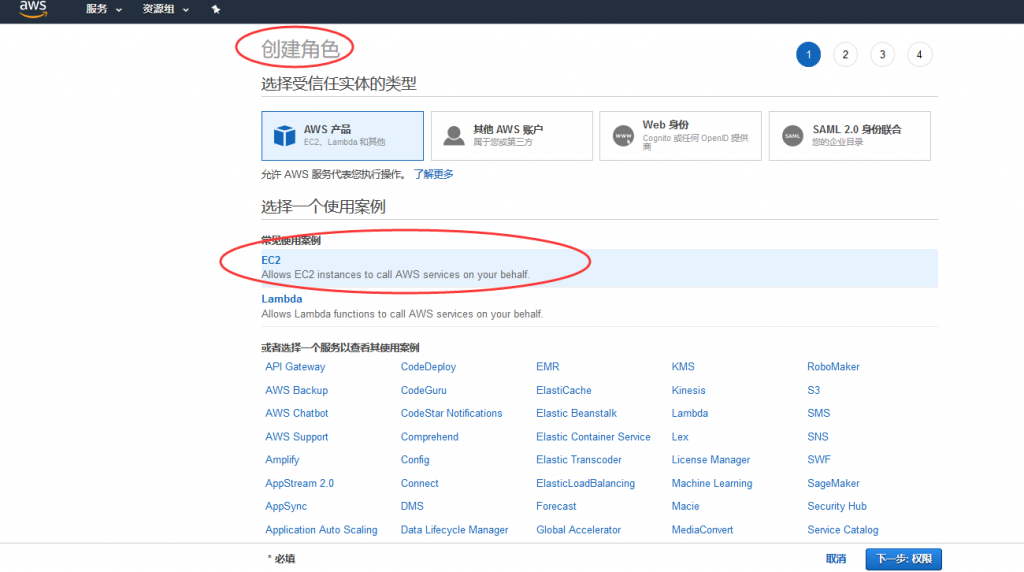Click the AWS 产品 cube icon
Image resolution: width=1024 pixels, height=572 pixels.
[x=284, y=135]
